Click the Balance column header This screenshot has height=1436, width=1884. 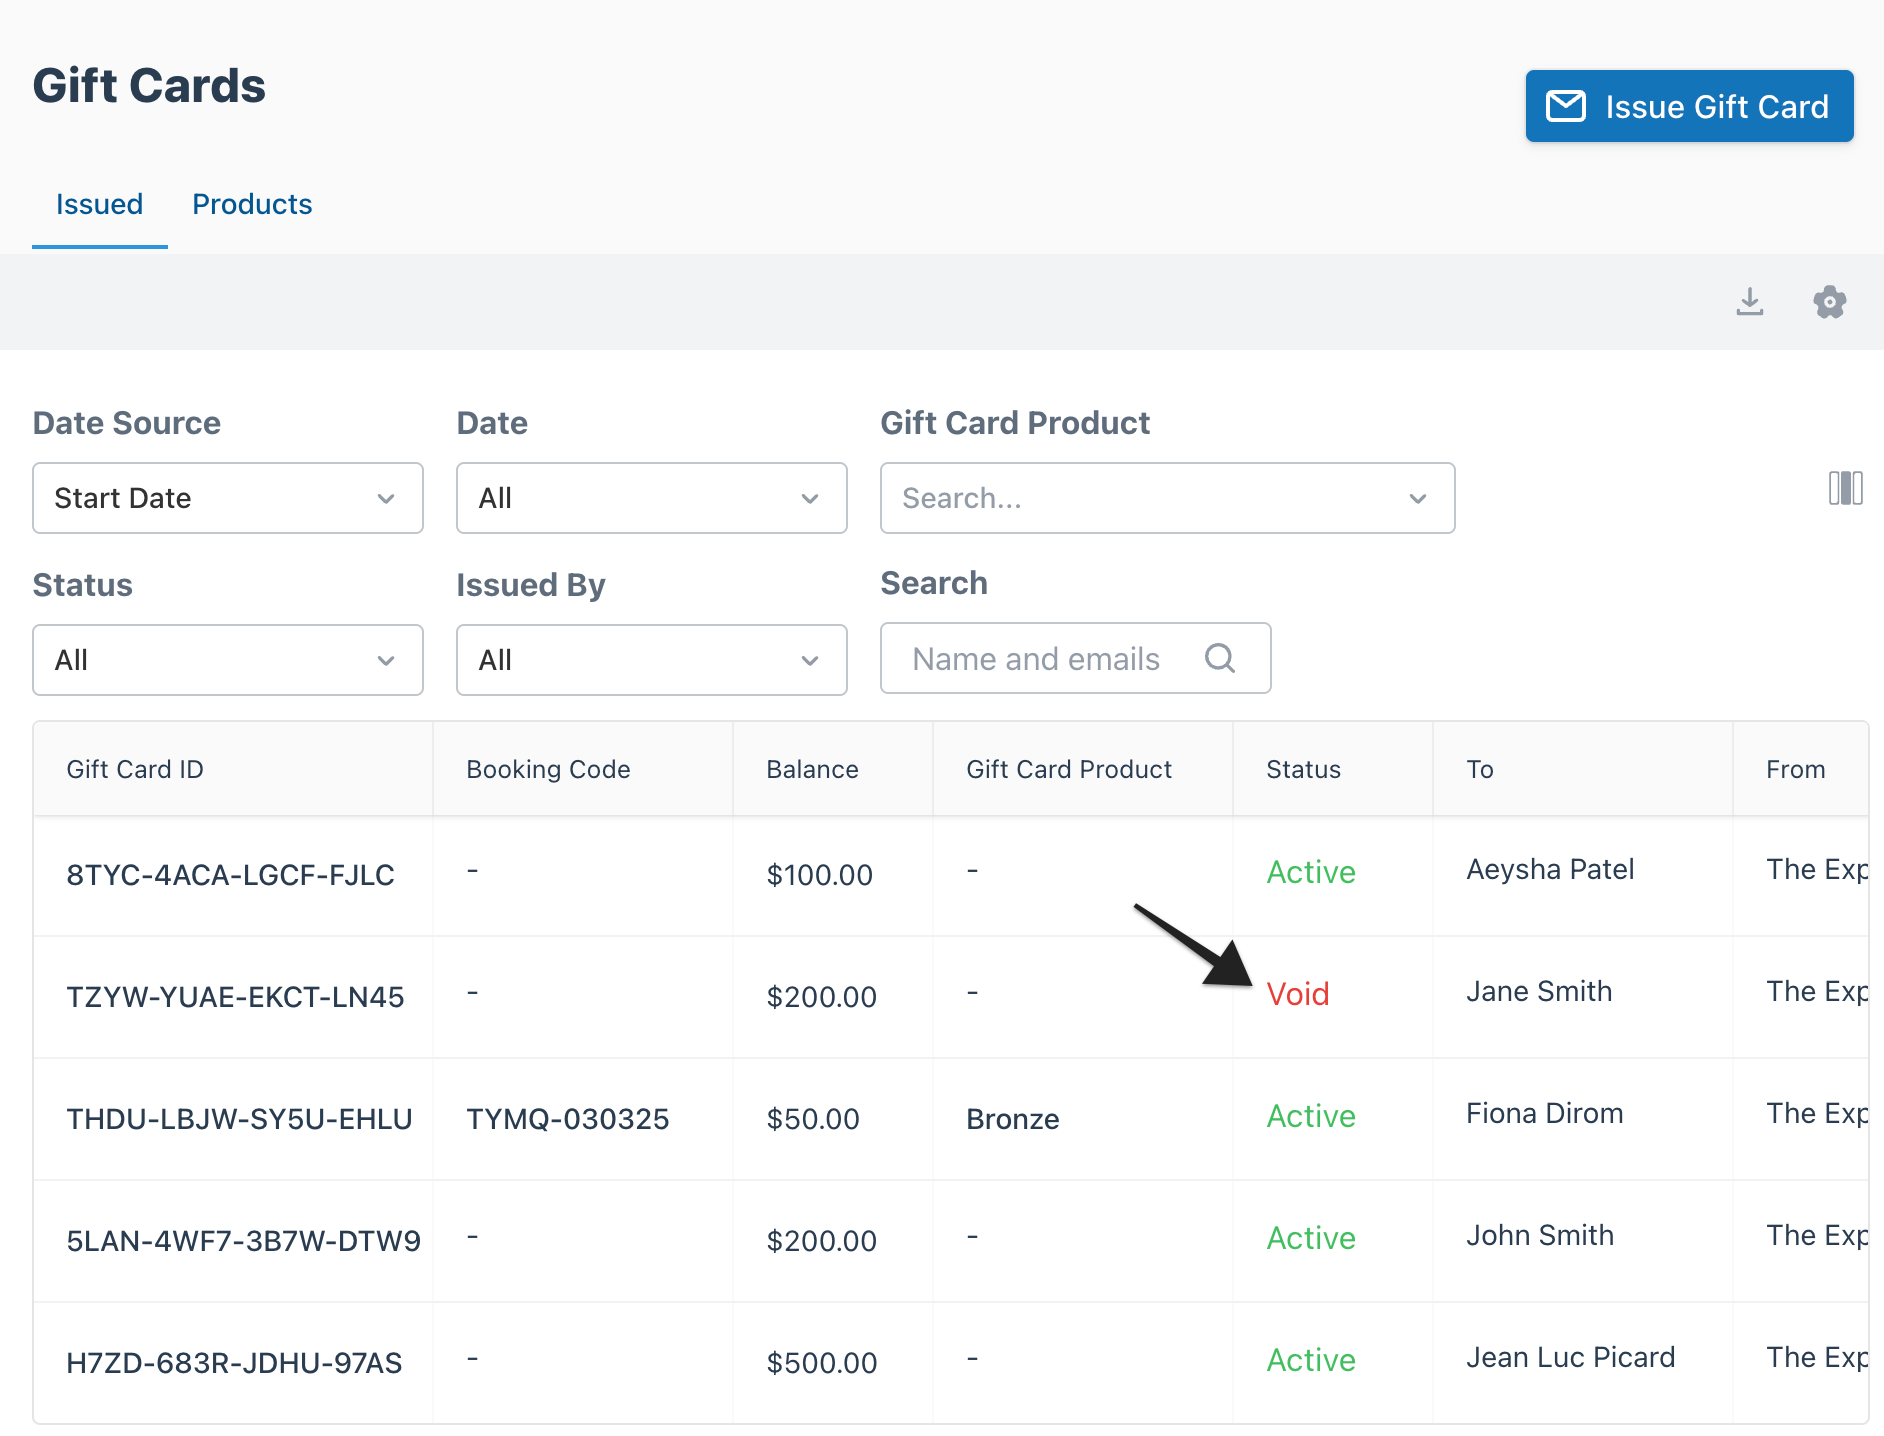(812, 769)
